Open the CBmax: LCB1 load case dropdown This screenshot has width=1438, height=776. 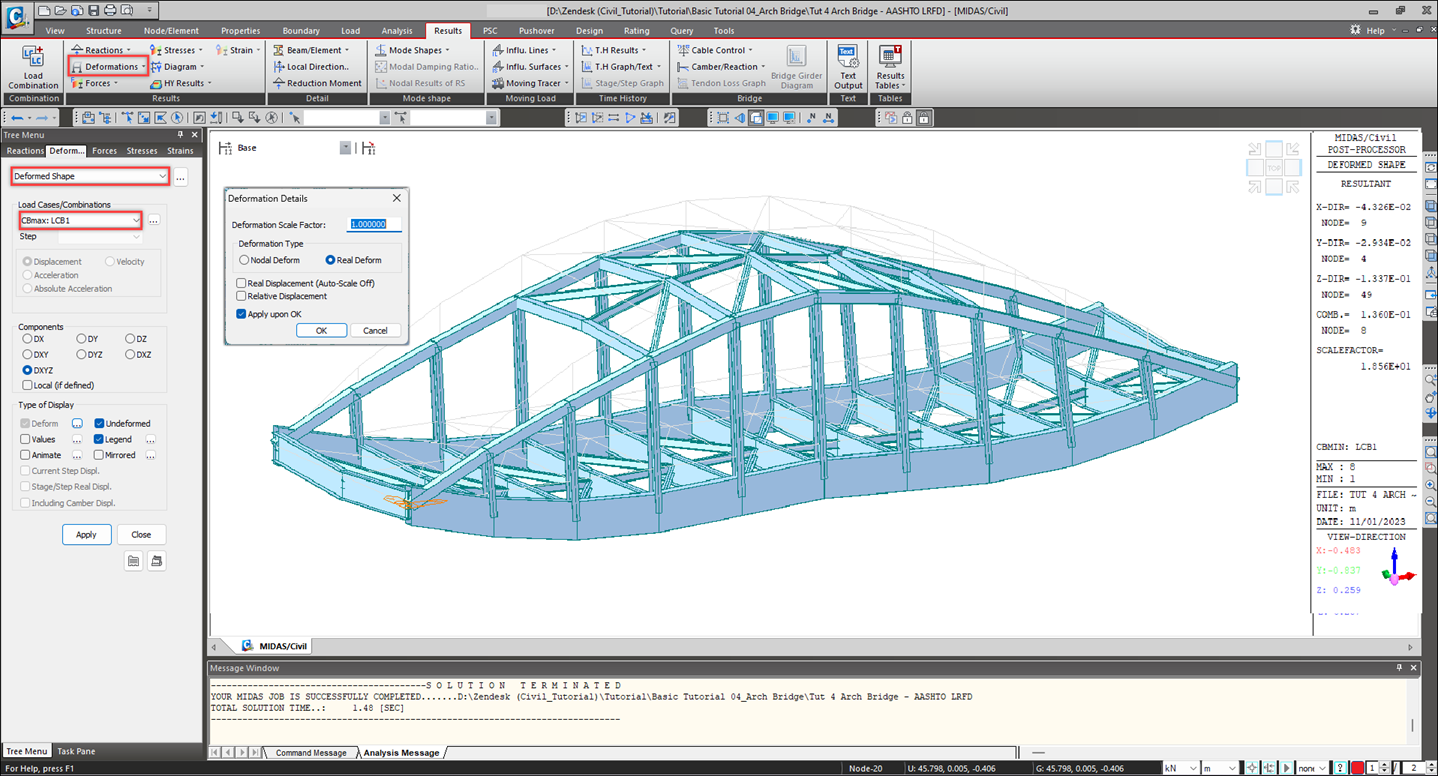81,220
